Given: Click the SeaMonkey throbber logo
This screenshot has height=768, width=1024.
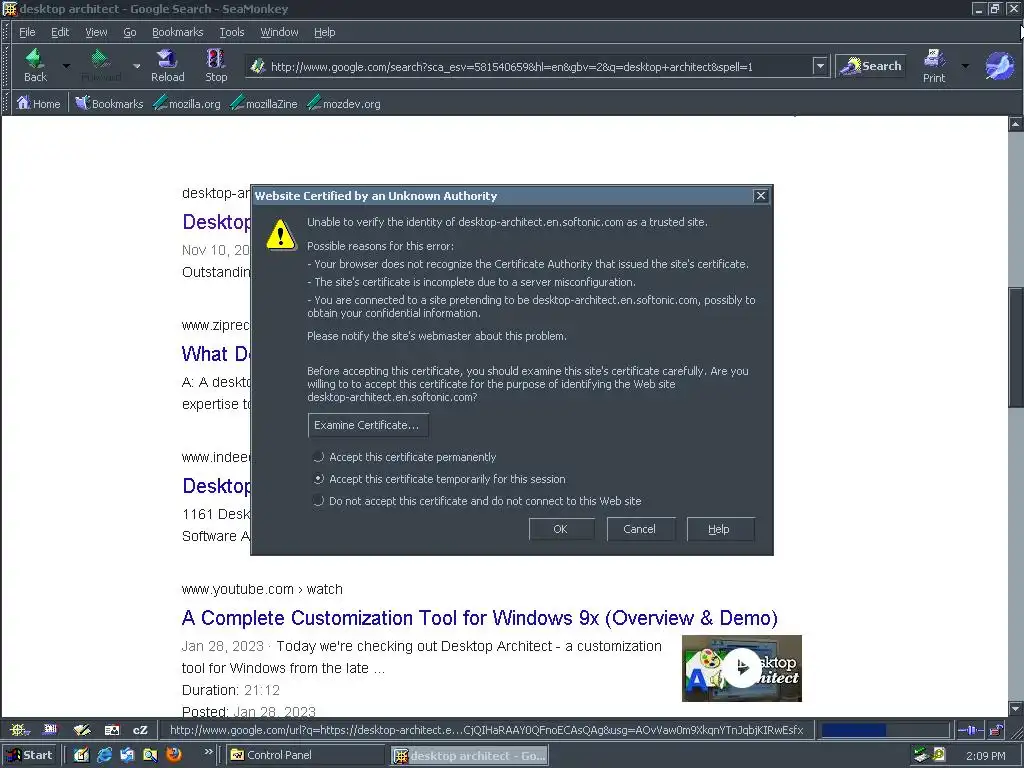Looking at the screenshot, I should coord(999,66).
